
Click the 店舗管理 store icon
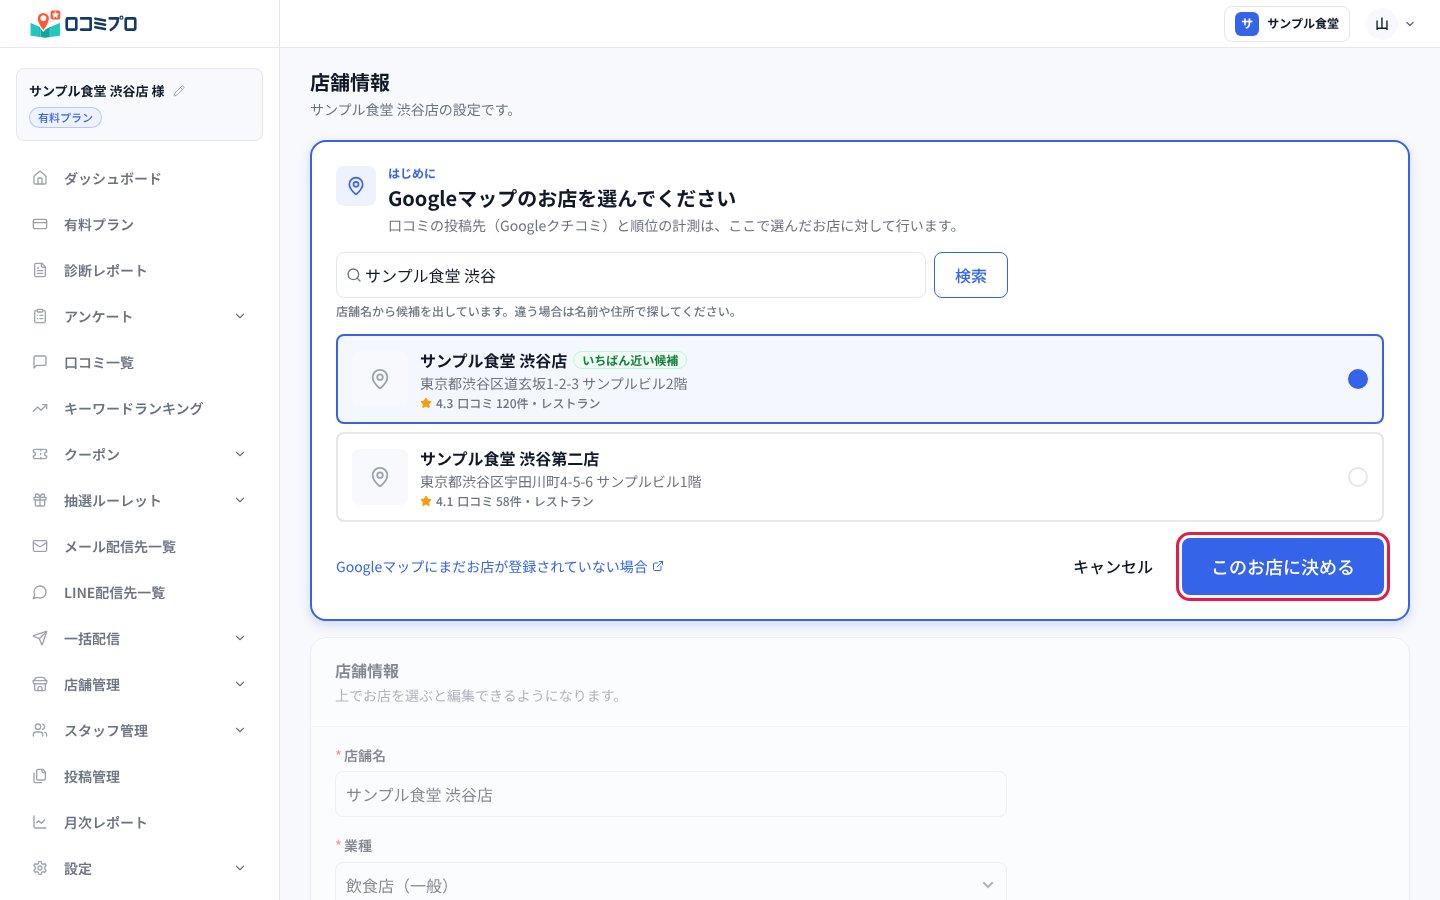pyautogui.click(x=40, y=684)
